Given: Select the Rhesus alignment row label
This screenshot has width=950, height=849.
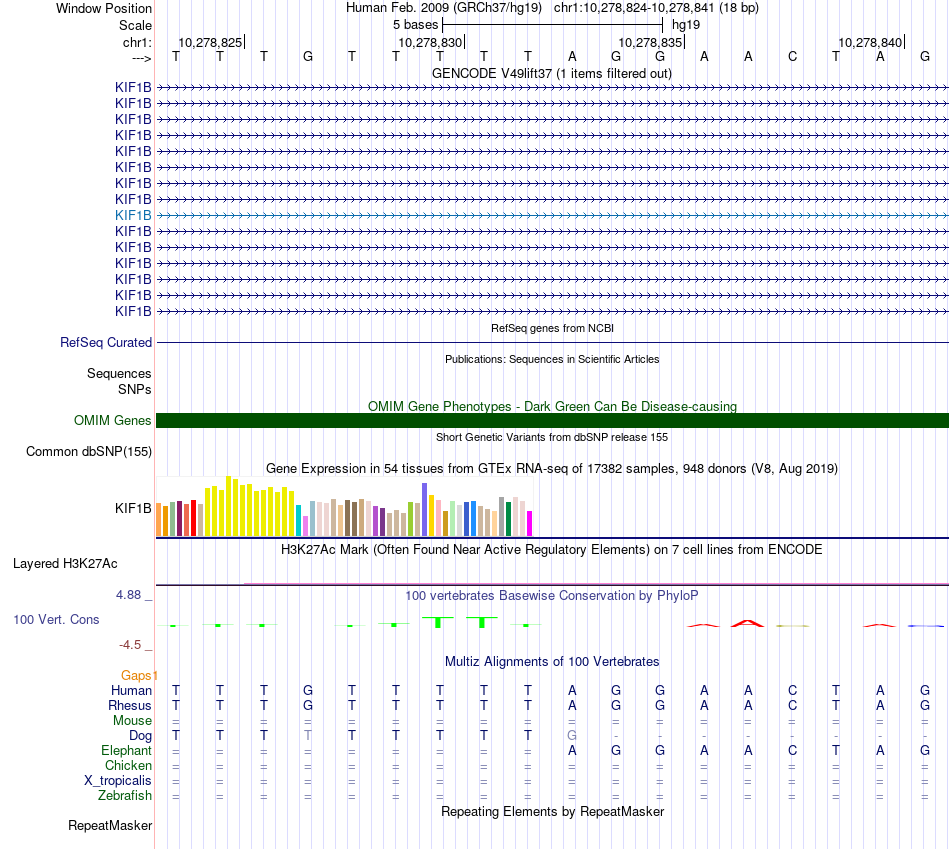Looking at the screenshot, I should pyautogui.click(x=130, y=705).
